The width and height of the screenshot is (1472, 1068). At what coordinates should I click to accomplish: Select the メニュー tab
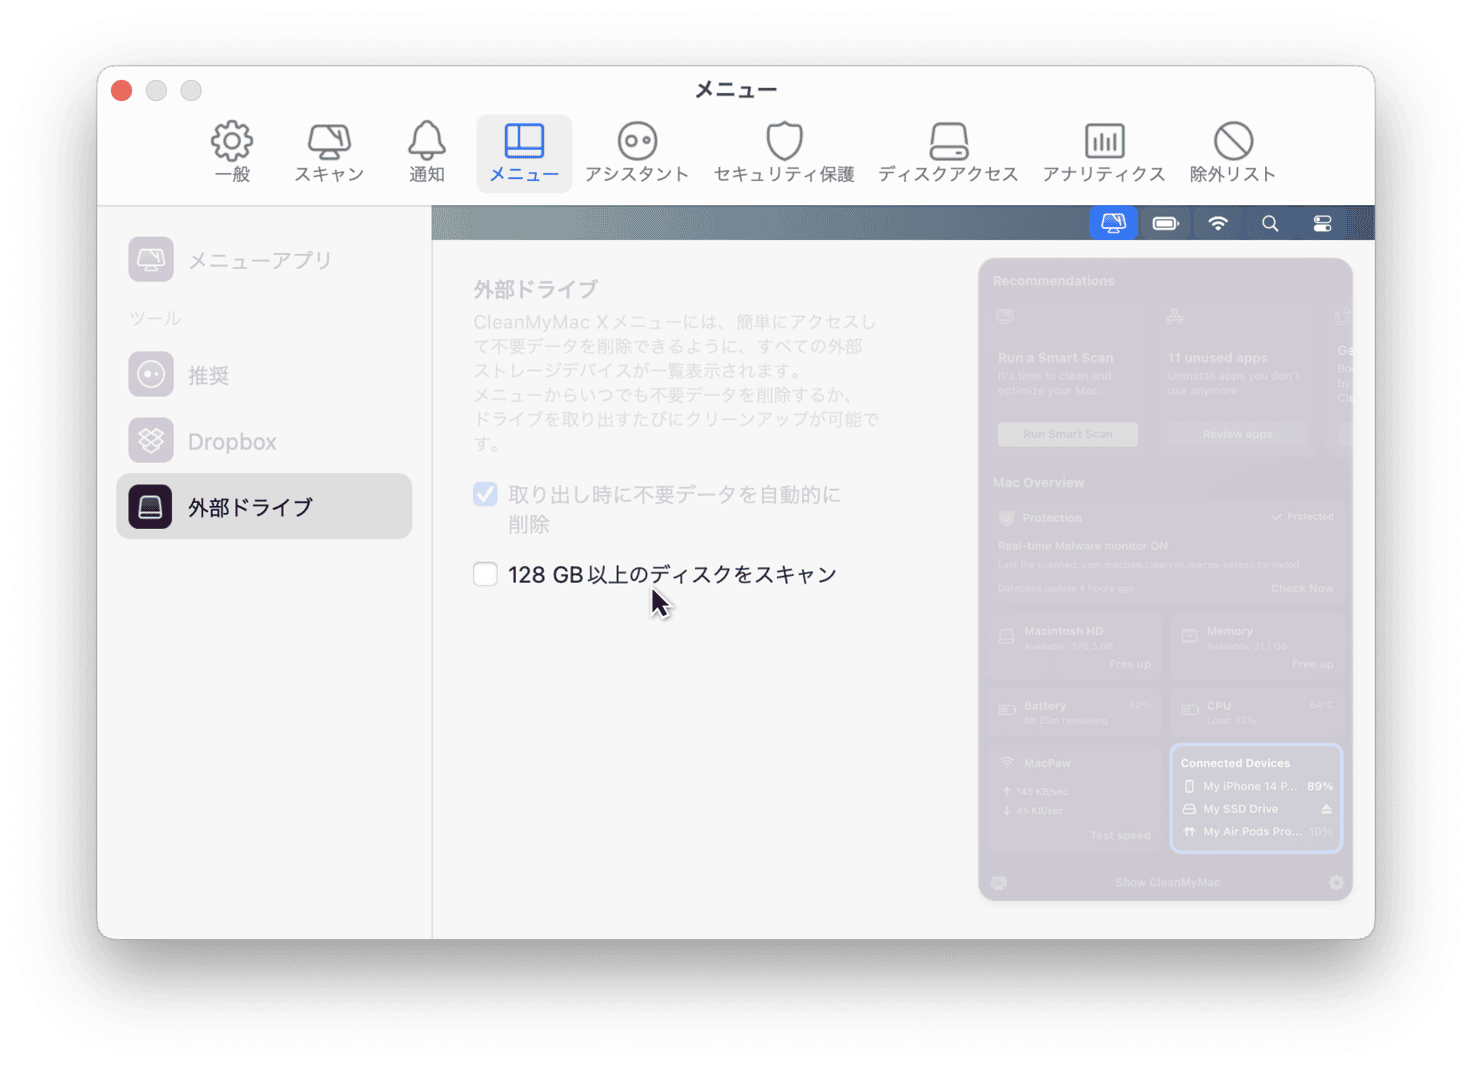(x=524, y=152)
